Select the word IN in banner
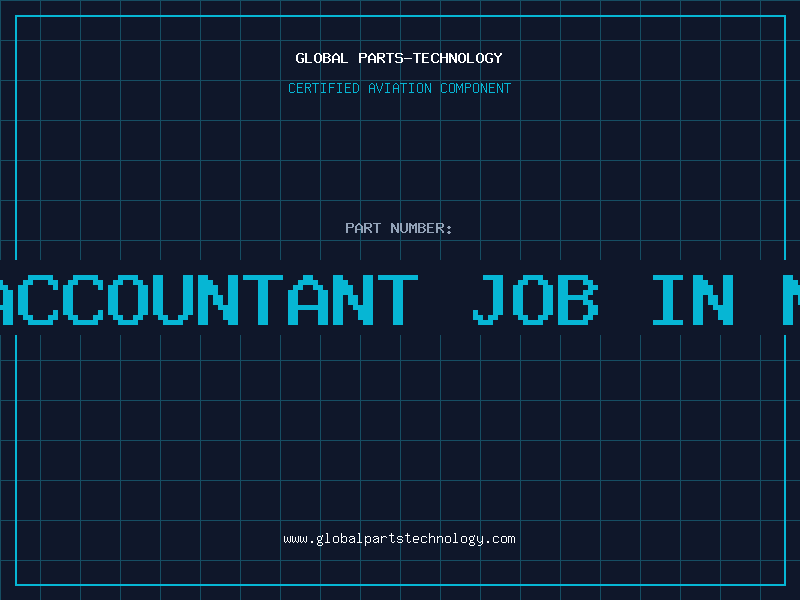The image size is (800, 600). pos(693,300)
